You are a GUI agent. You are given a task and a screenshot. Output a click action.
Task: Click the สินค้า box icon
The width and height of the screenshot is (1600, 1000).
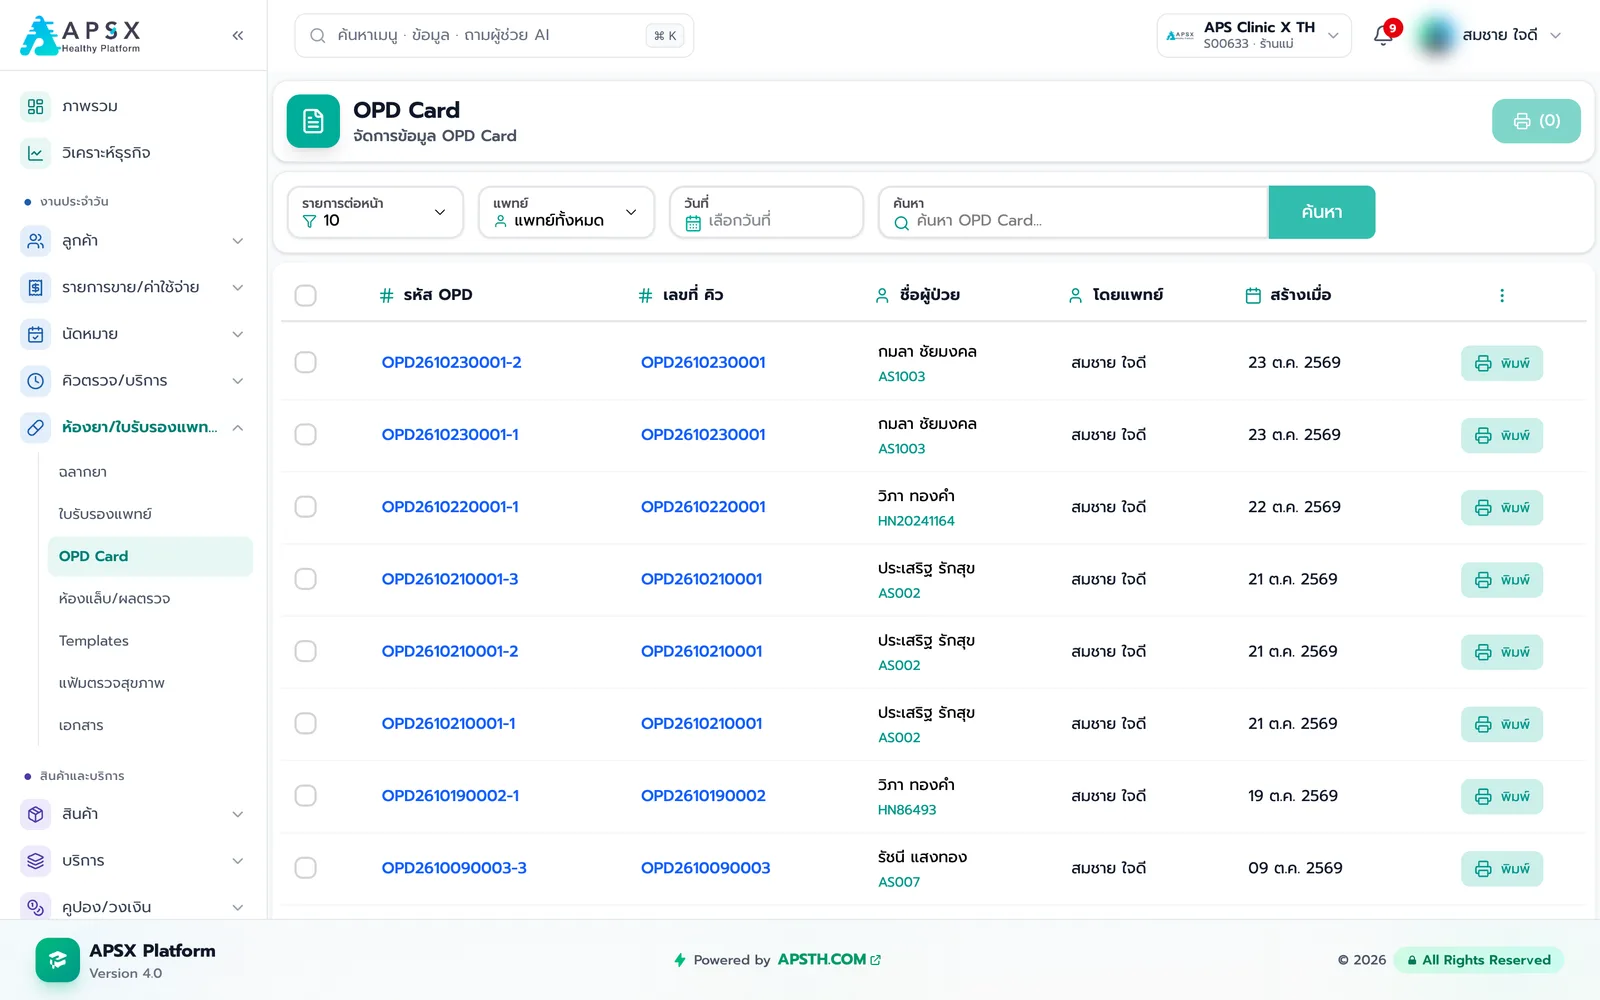36,814
